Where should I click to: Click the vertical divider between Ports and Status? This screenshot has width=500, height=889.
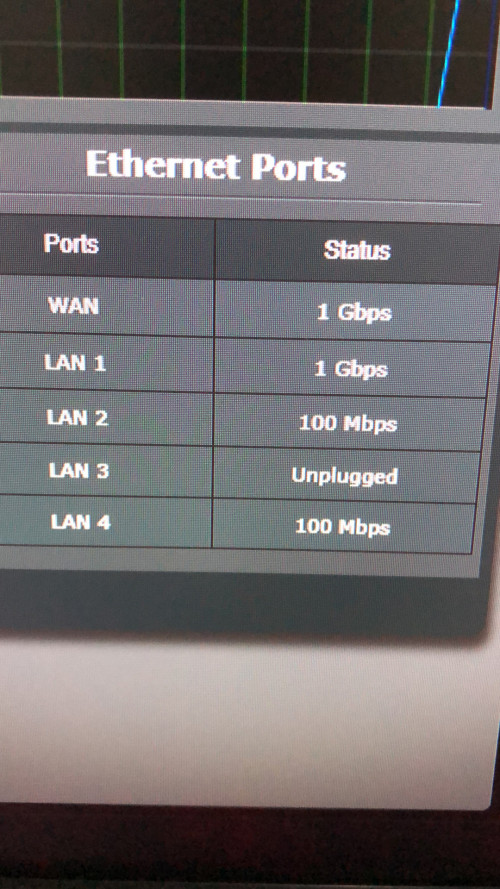pos(214,383)
